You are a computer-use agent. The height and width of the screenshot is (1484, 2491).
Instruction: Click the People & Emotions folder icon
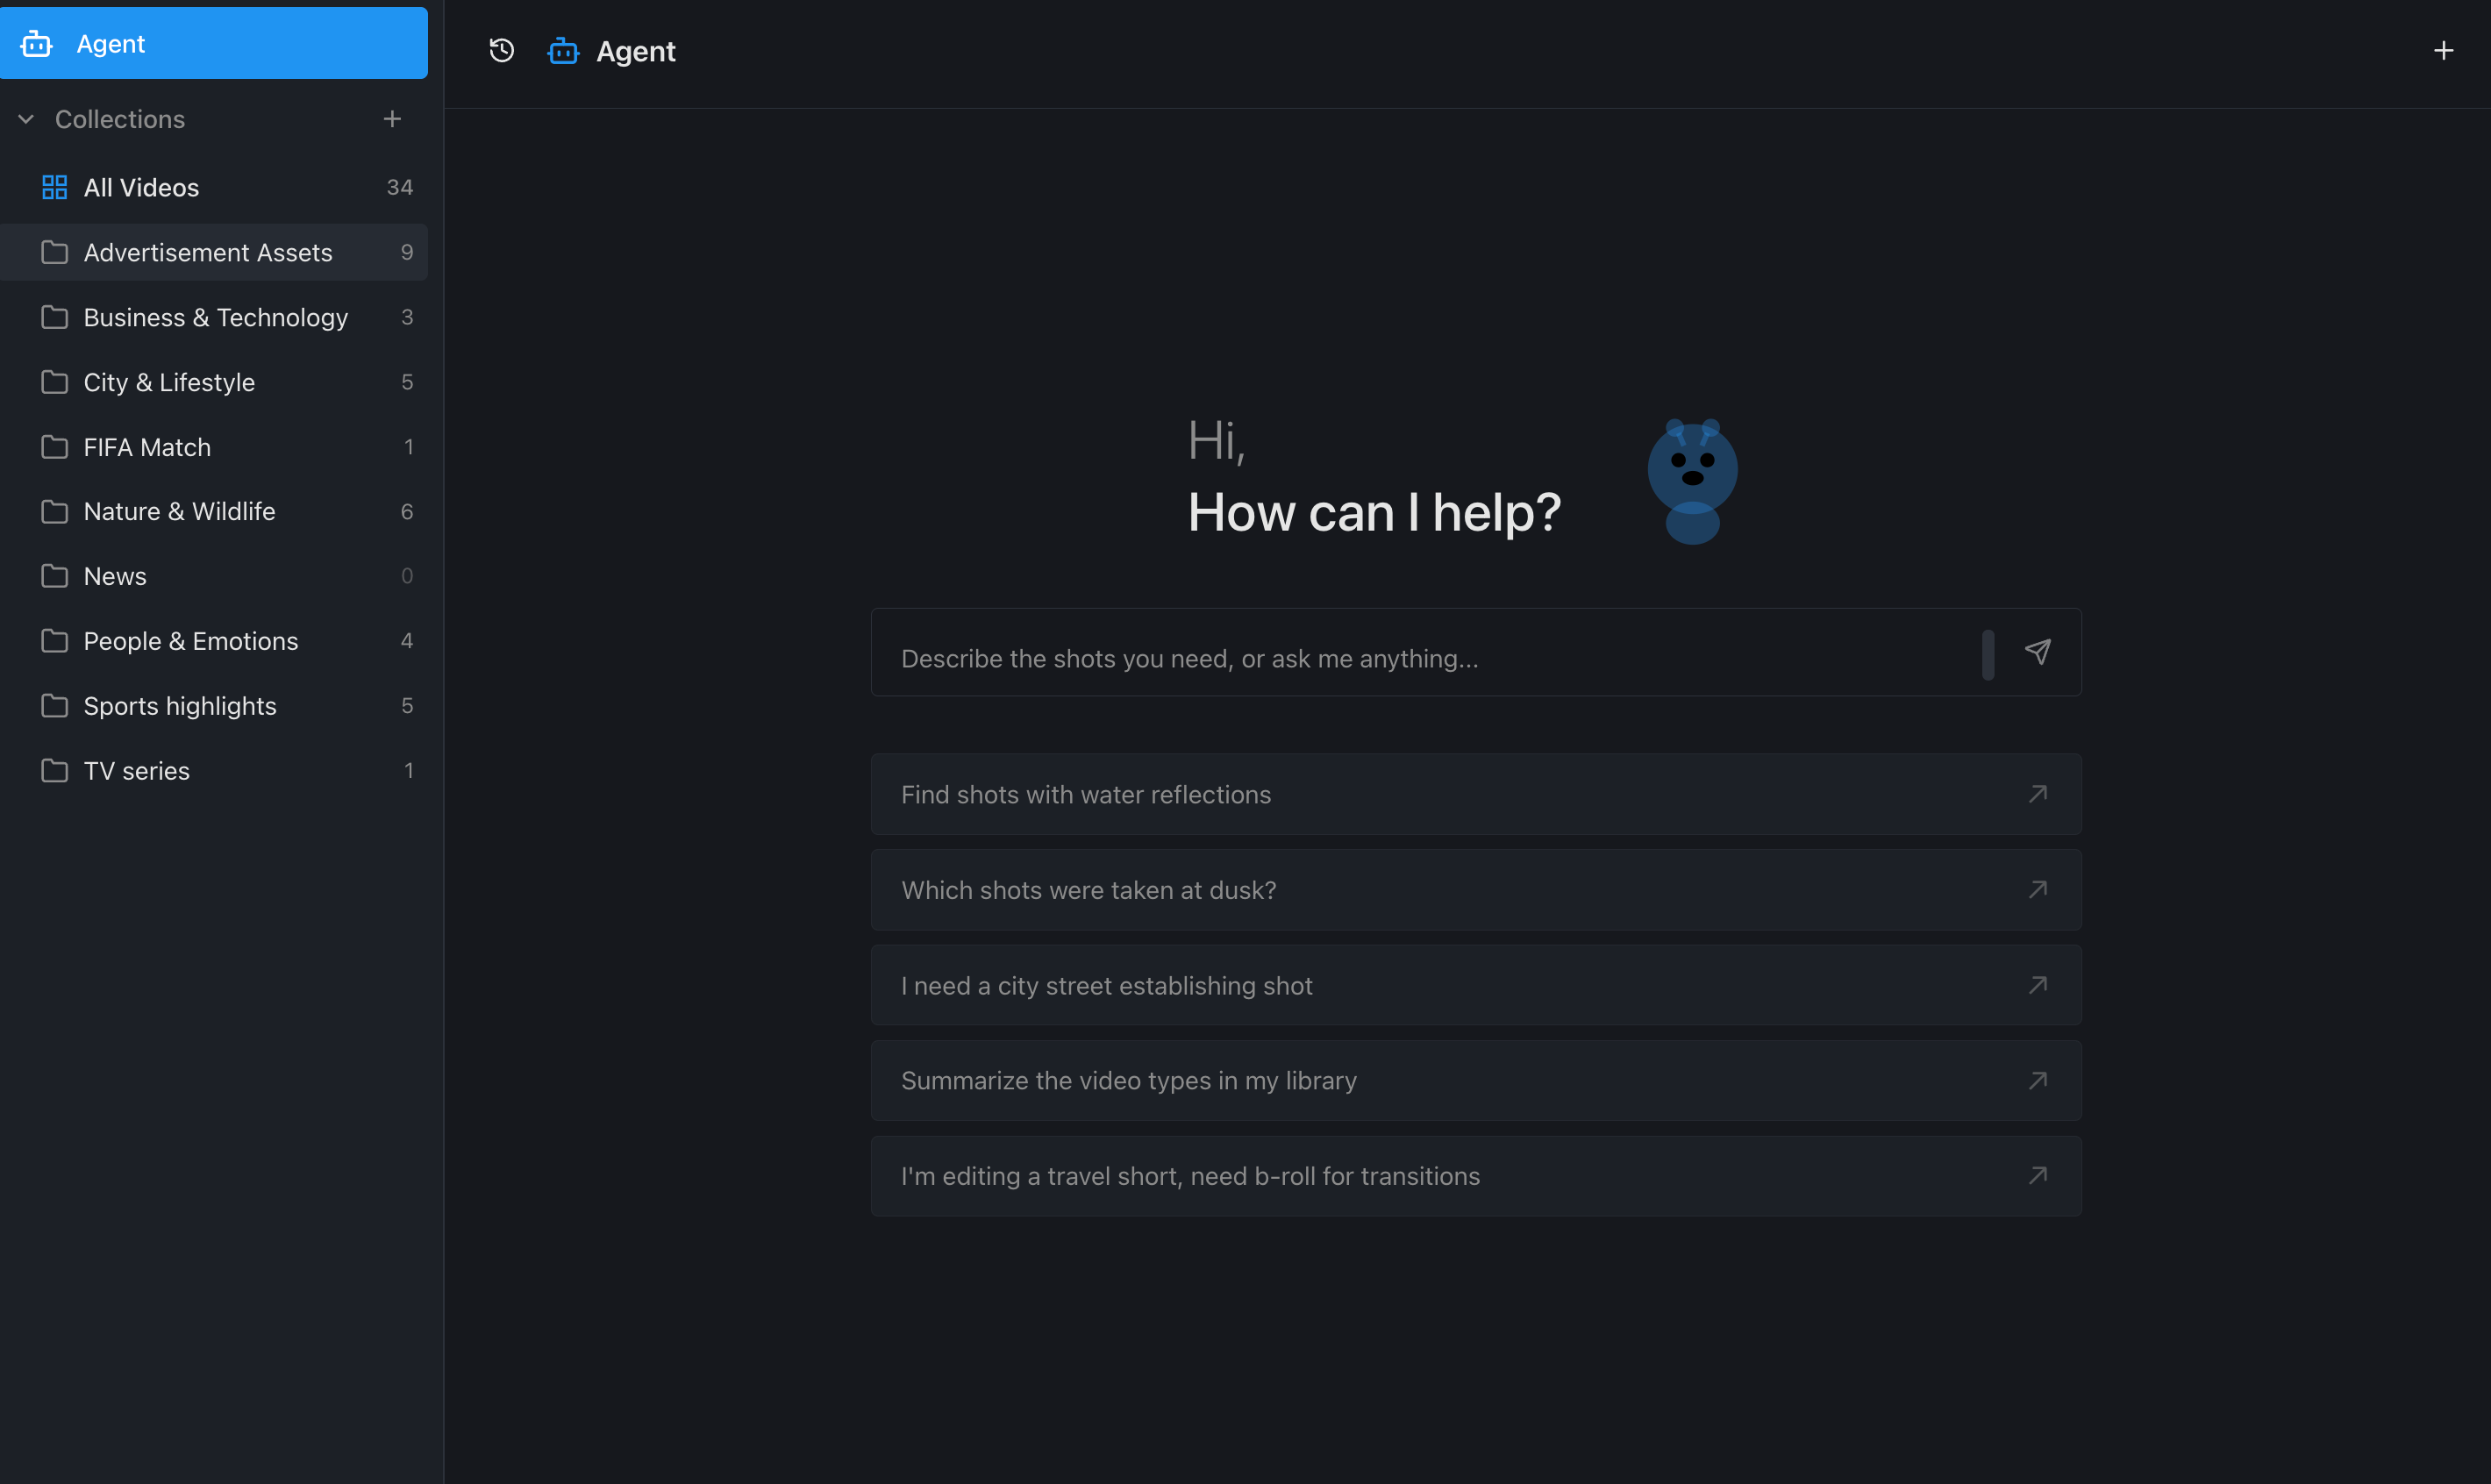tap(54, 641)
